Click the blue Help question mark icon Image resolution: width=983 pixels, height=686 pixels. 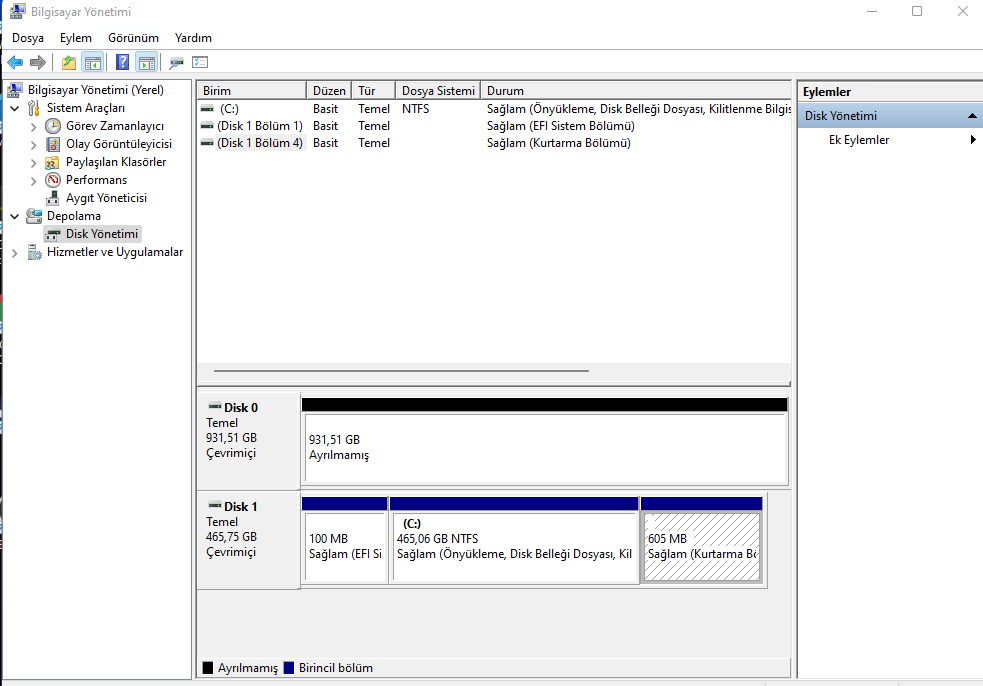pos(122,63)
